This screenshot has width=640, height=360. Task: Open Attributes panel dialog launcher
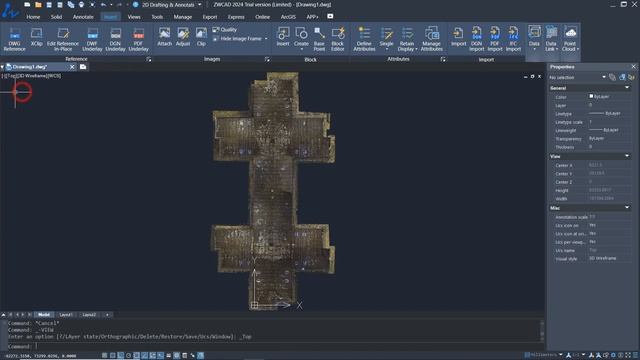tap(443, 59)
